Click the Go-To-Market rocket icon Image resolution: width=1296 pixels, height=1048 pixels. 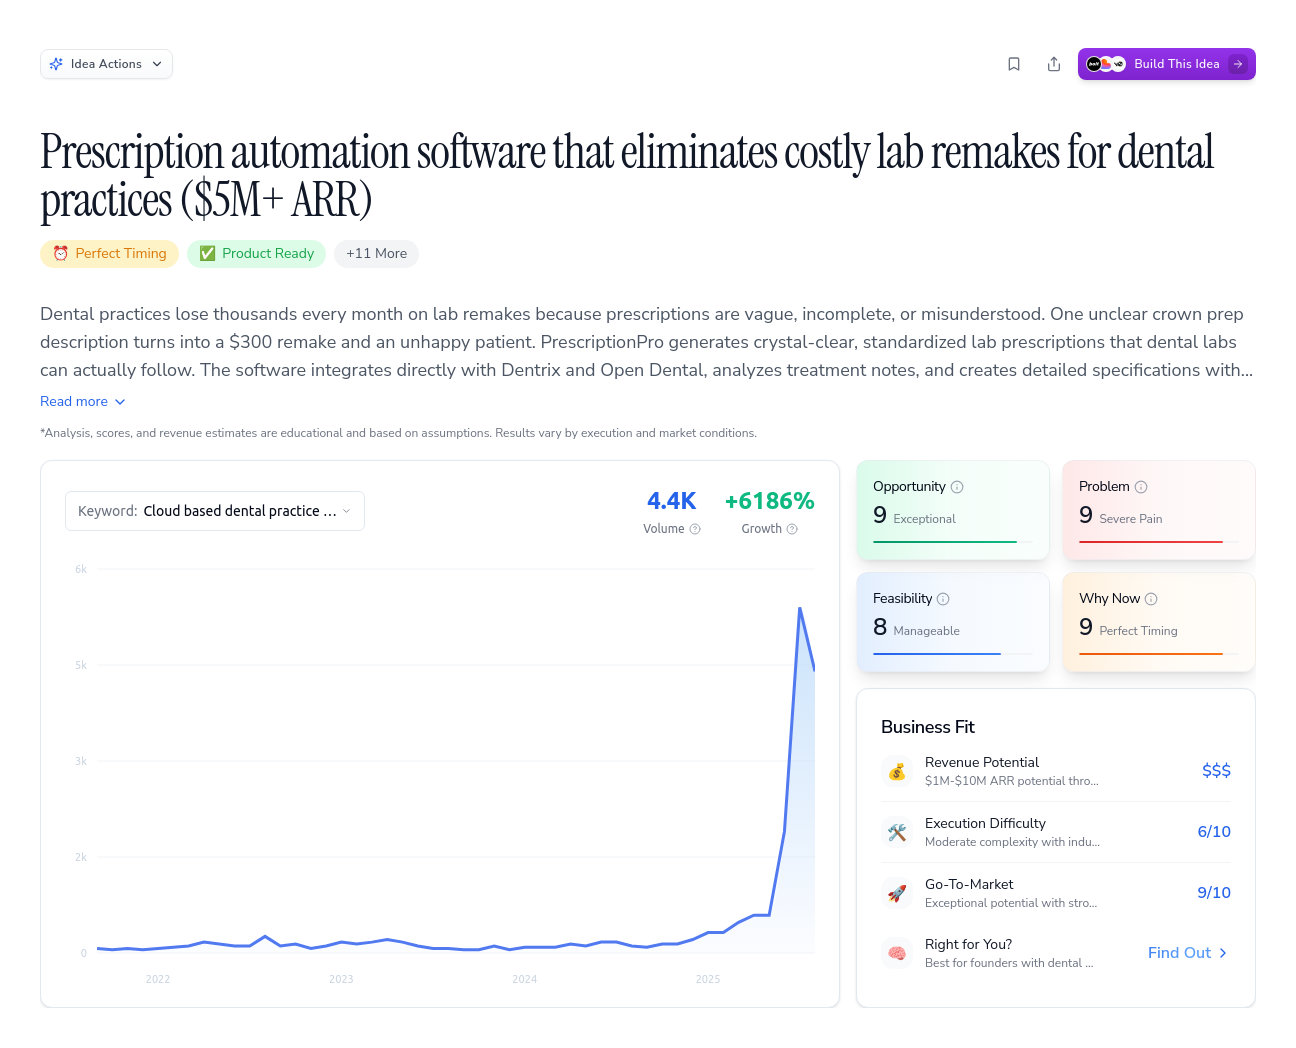tap(897, 893)
